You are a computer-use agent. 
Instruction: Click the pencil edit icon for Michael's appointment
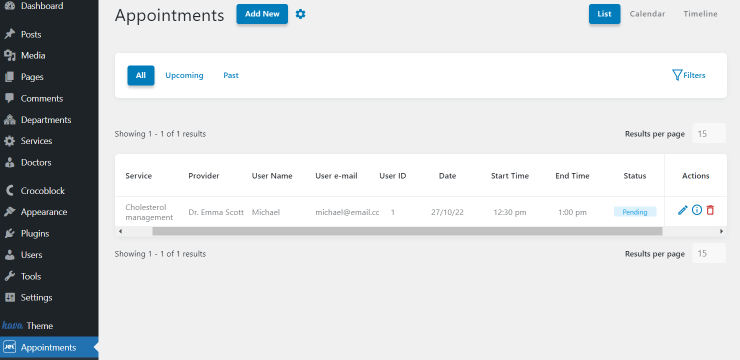(x=682, y=210)
